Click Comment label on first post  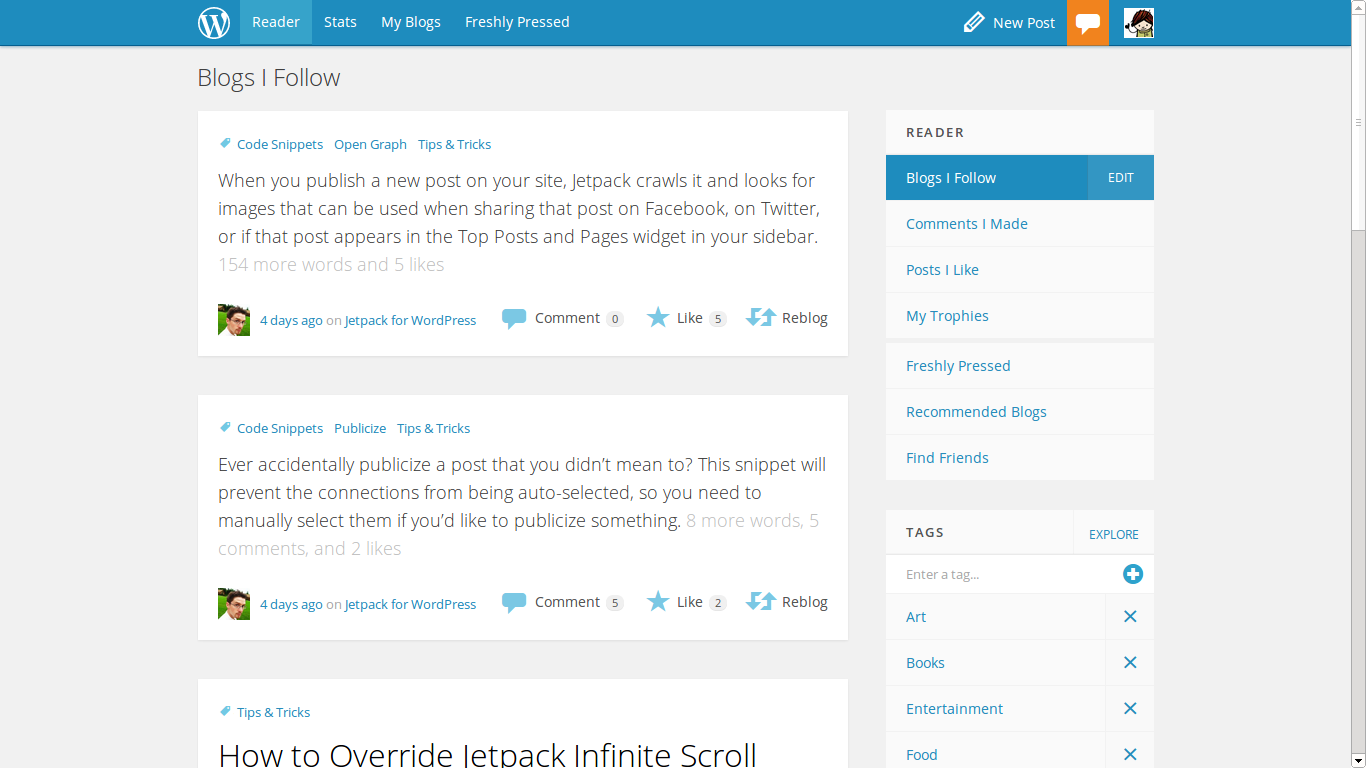[x=567, y=318]
